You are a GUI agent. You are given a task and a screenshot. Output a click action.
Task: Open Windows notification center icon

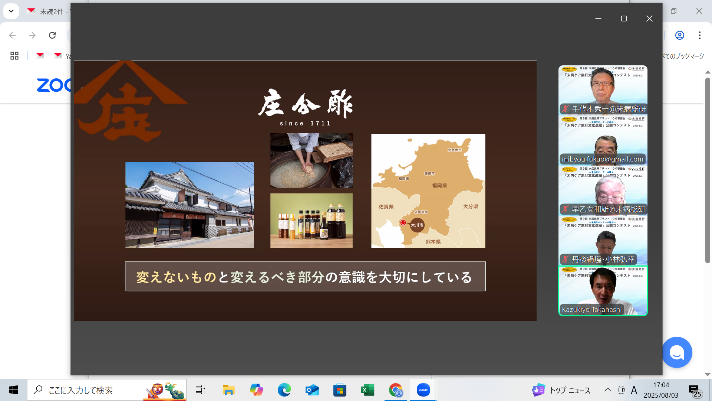(x=694, y=390)
